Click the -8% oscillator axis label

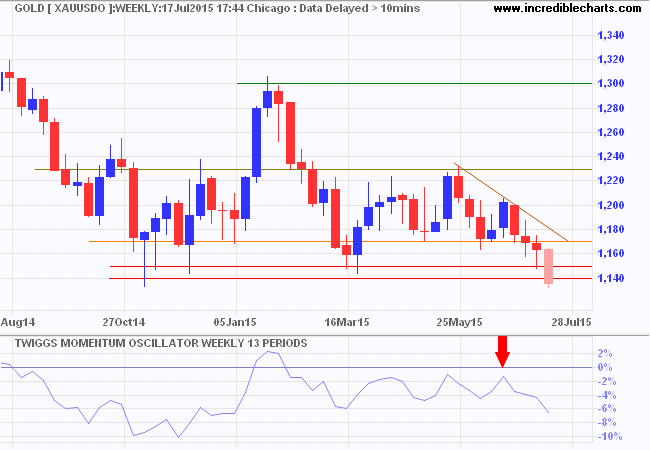606,423
